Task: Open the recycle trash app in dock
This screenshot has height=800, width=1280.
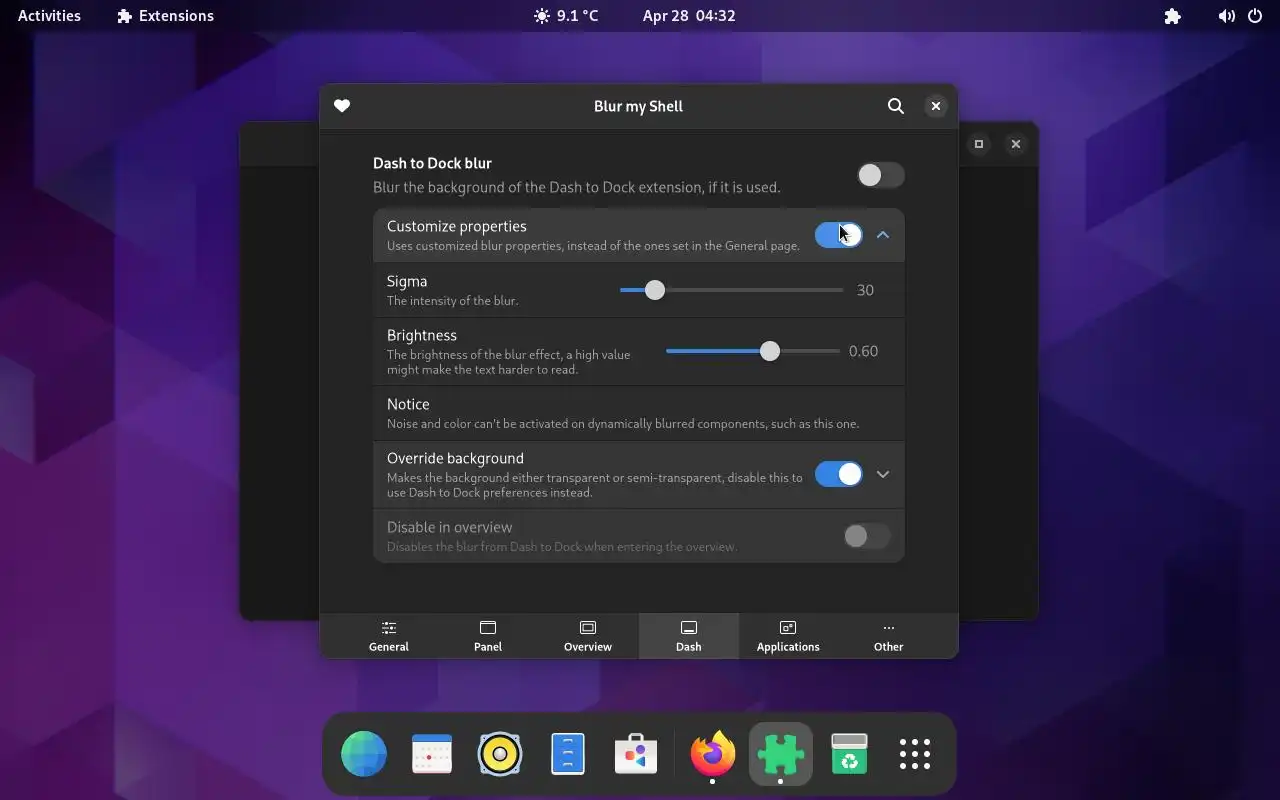Action: point(849,754)
